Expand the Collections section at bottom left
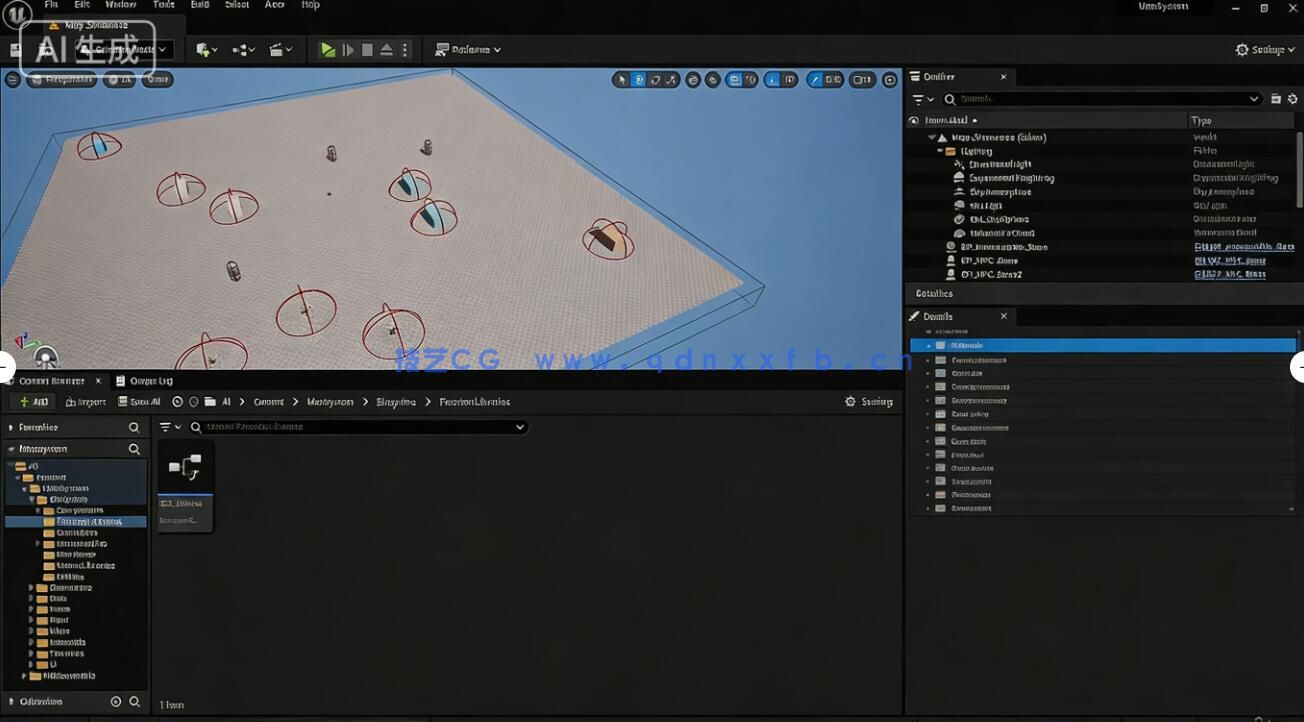Screen dimensions: 1304x722 point(11,702)
